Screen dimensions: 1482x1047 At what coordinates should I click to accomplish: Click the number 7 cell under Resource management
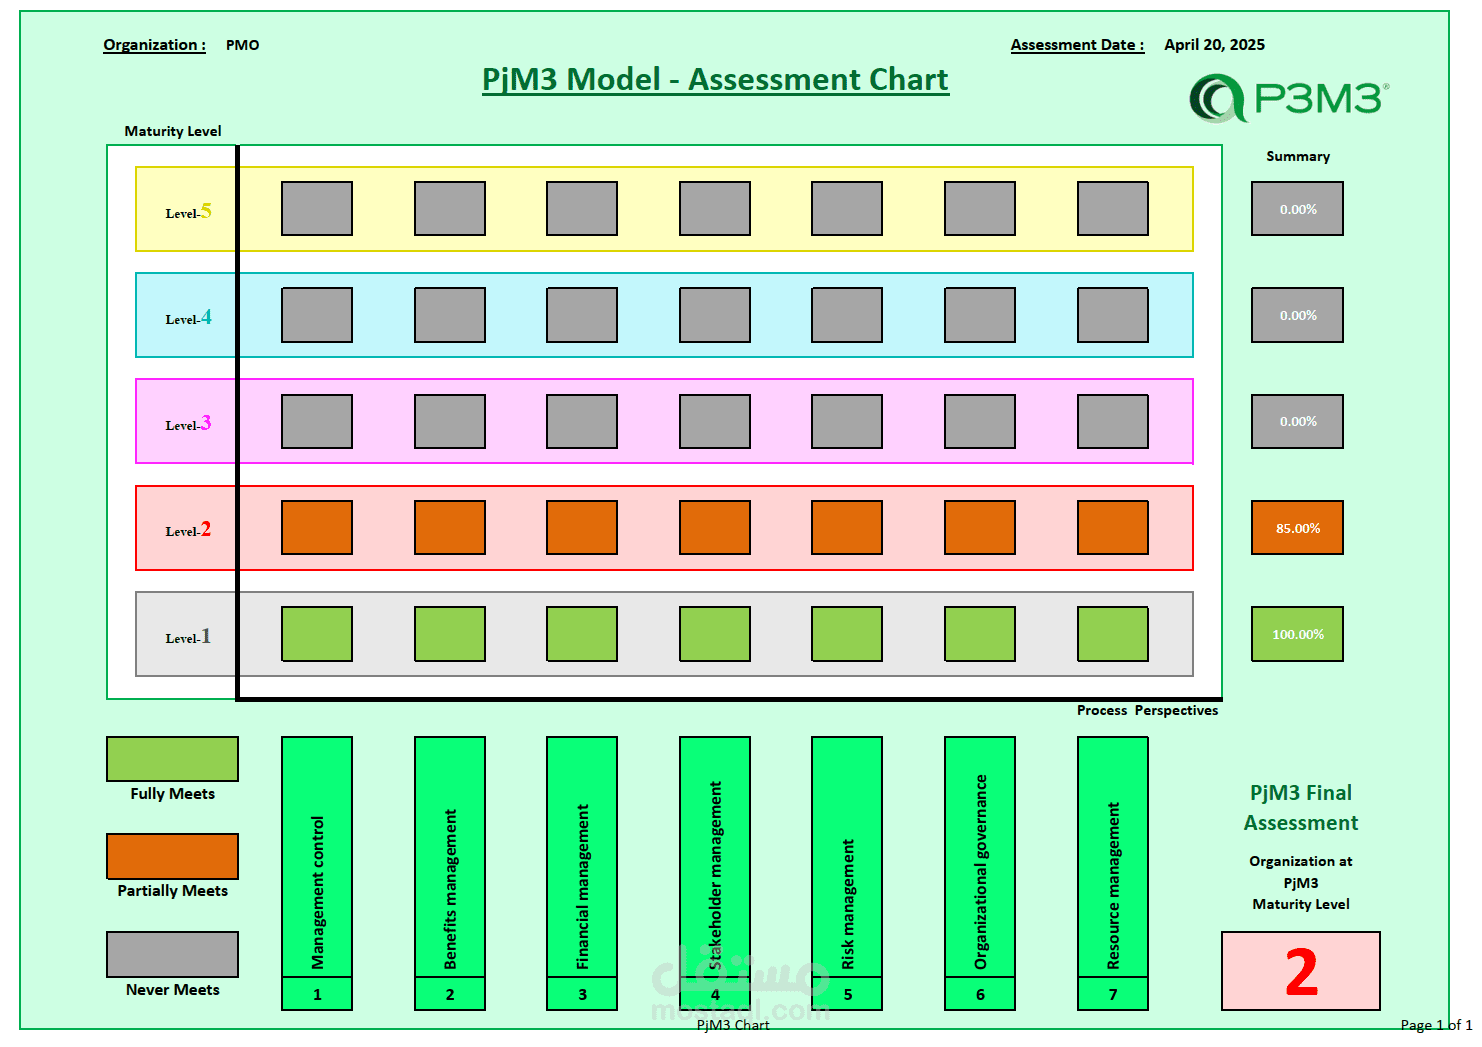pos(1113,994)
